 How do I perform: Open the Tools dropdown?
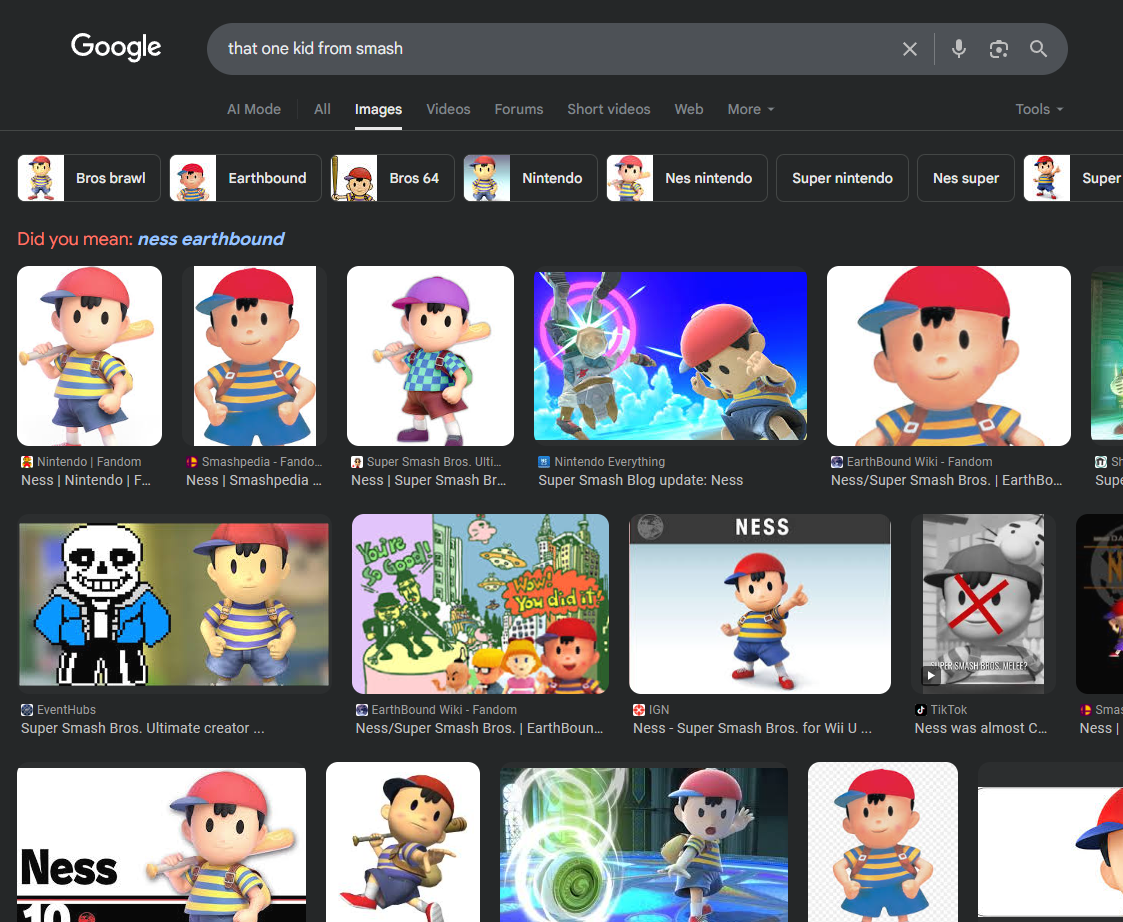[x=1039, y=109]
